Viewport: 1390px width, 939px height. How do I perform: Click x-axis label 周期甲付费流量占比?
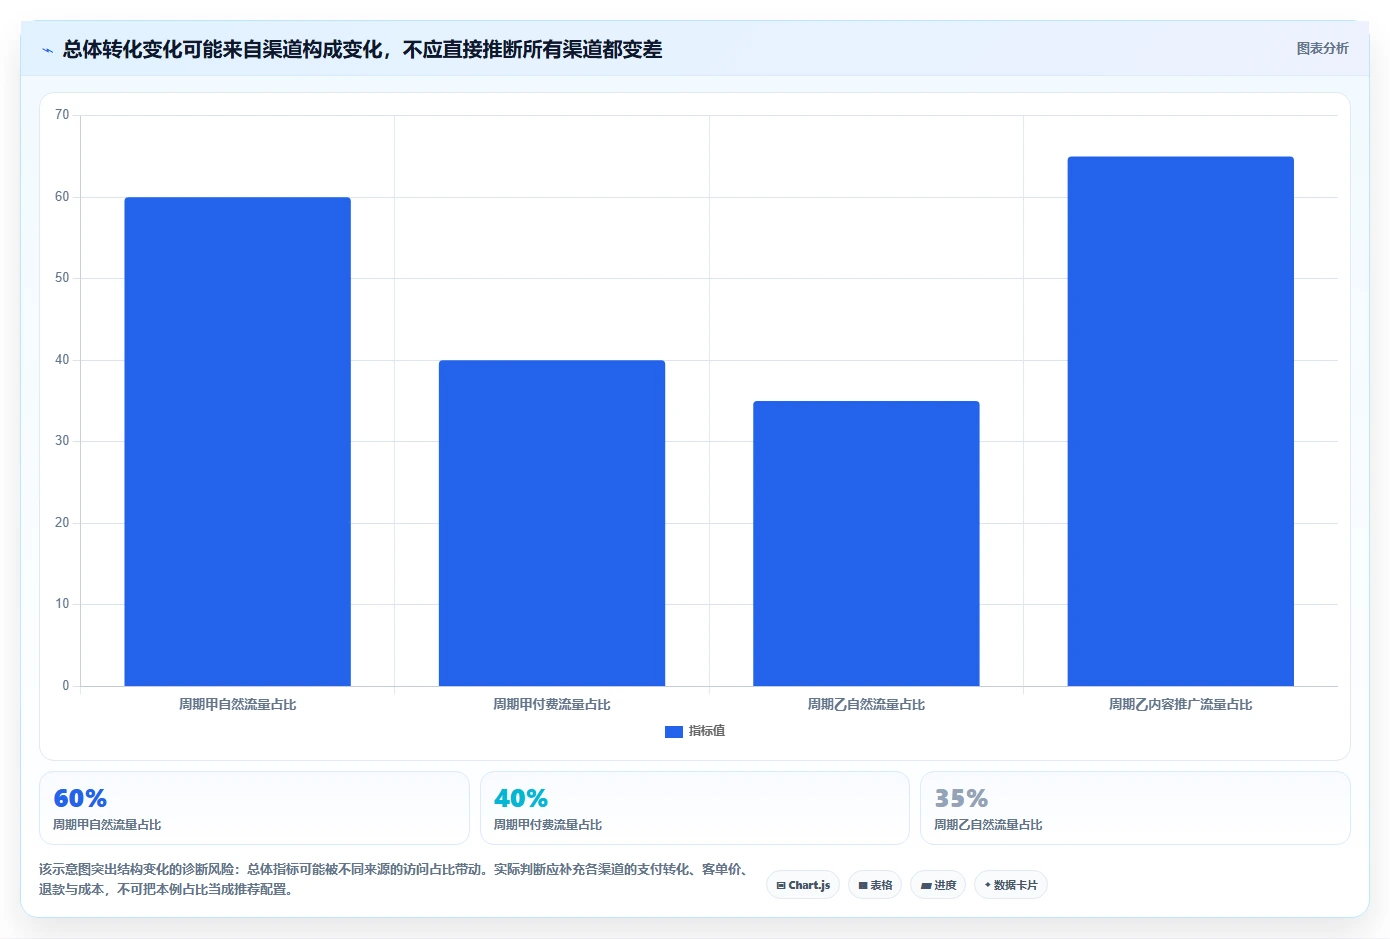tap(552, 704)
